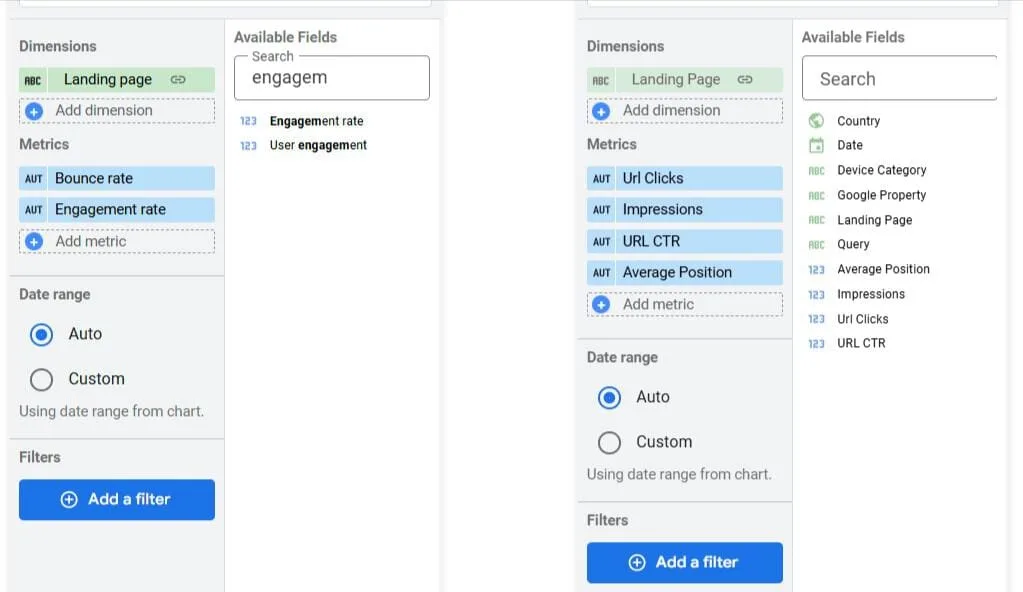The image size is (1023, 592).
Task: Click the Country globe icon
Action: [816, 121]
